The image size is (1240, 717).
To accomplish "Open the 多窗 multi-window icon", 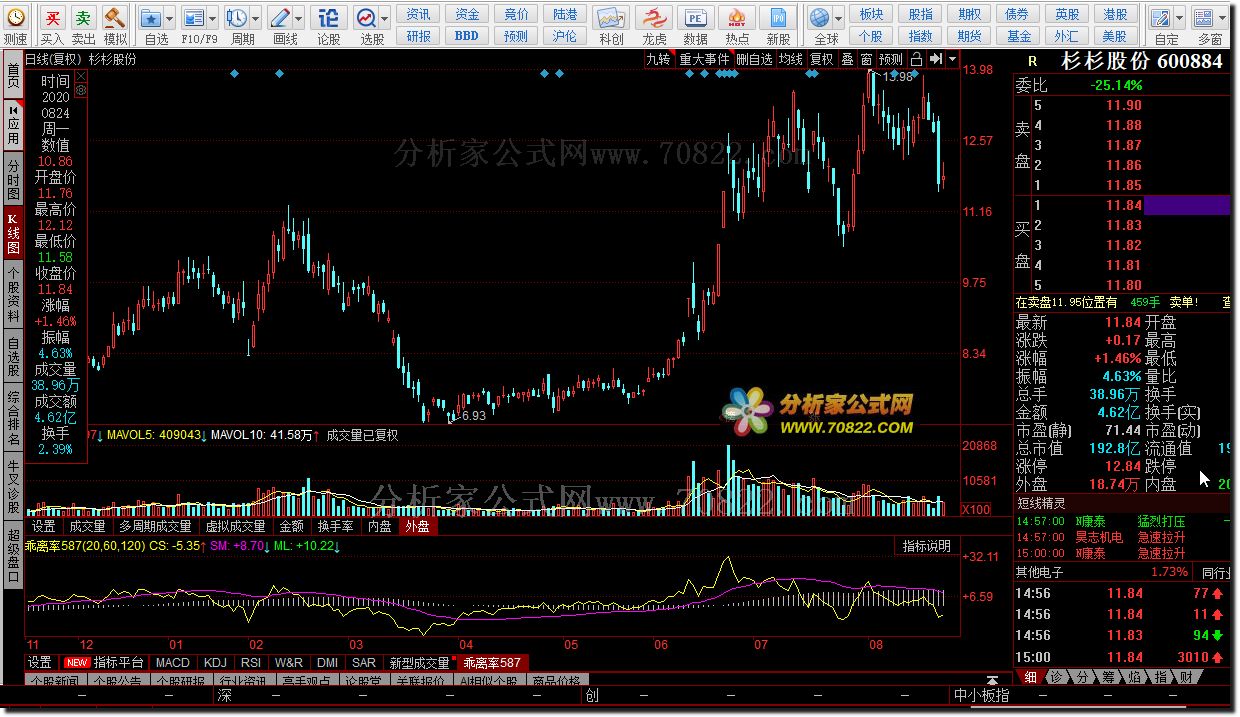I will tap(1204, 18).
